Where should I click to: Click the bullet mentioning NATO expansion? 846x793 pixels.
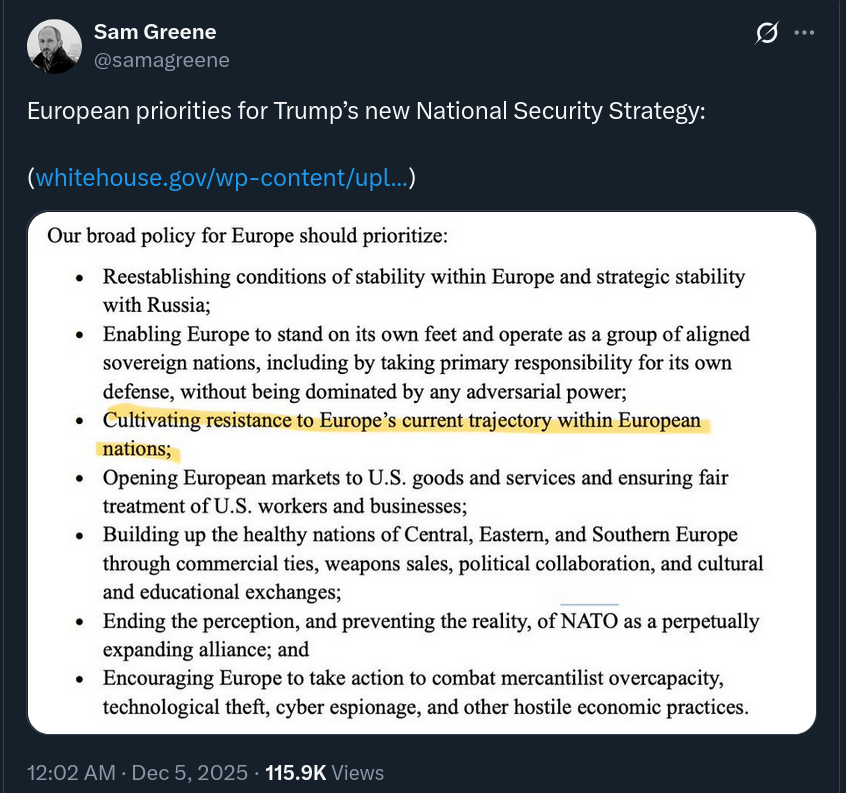tap(431, 635)
